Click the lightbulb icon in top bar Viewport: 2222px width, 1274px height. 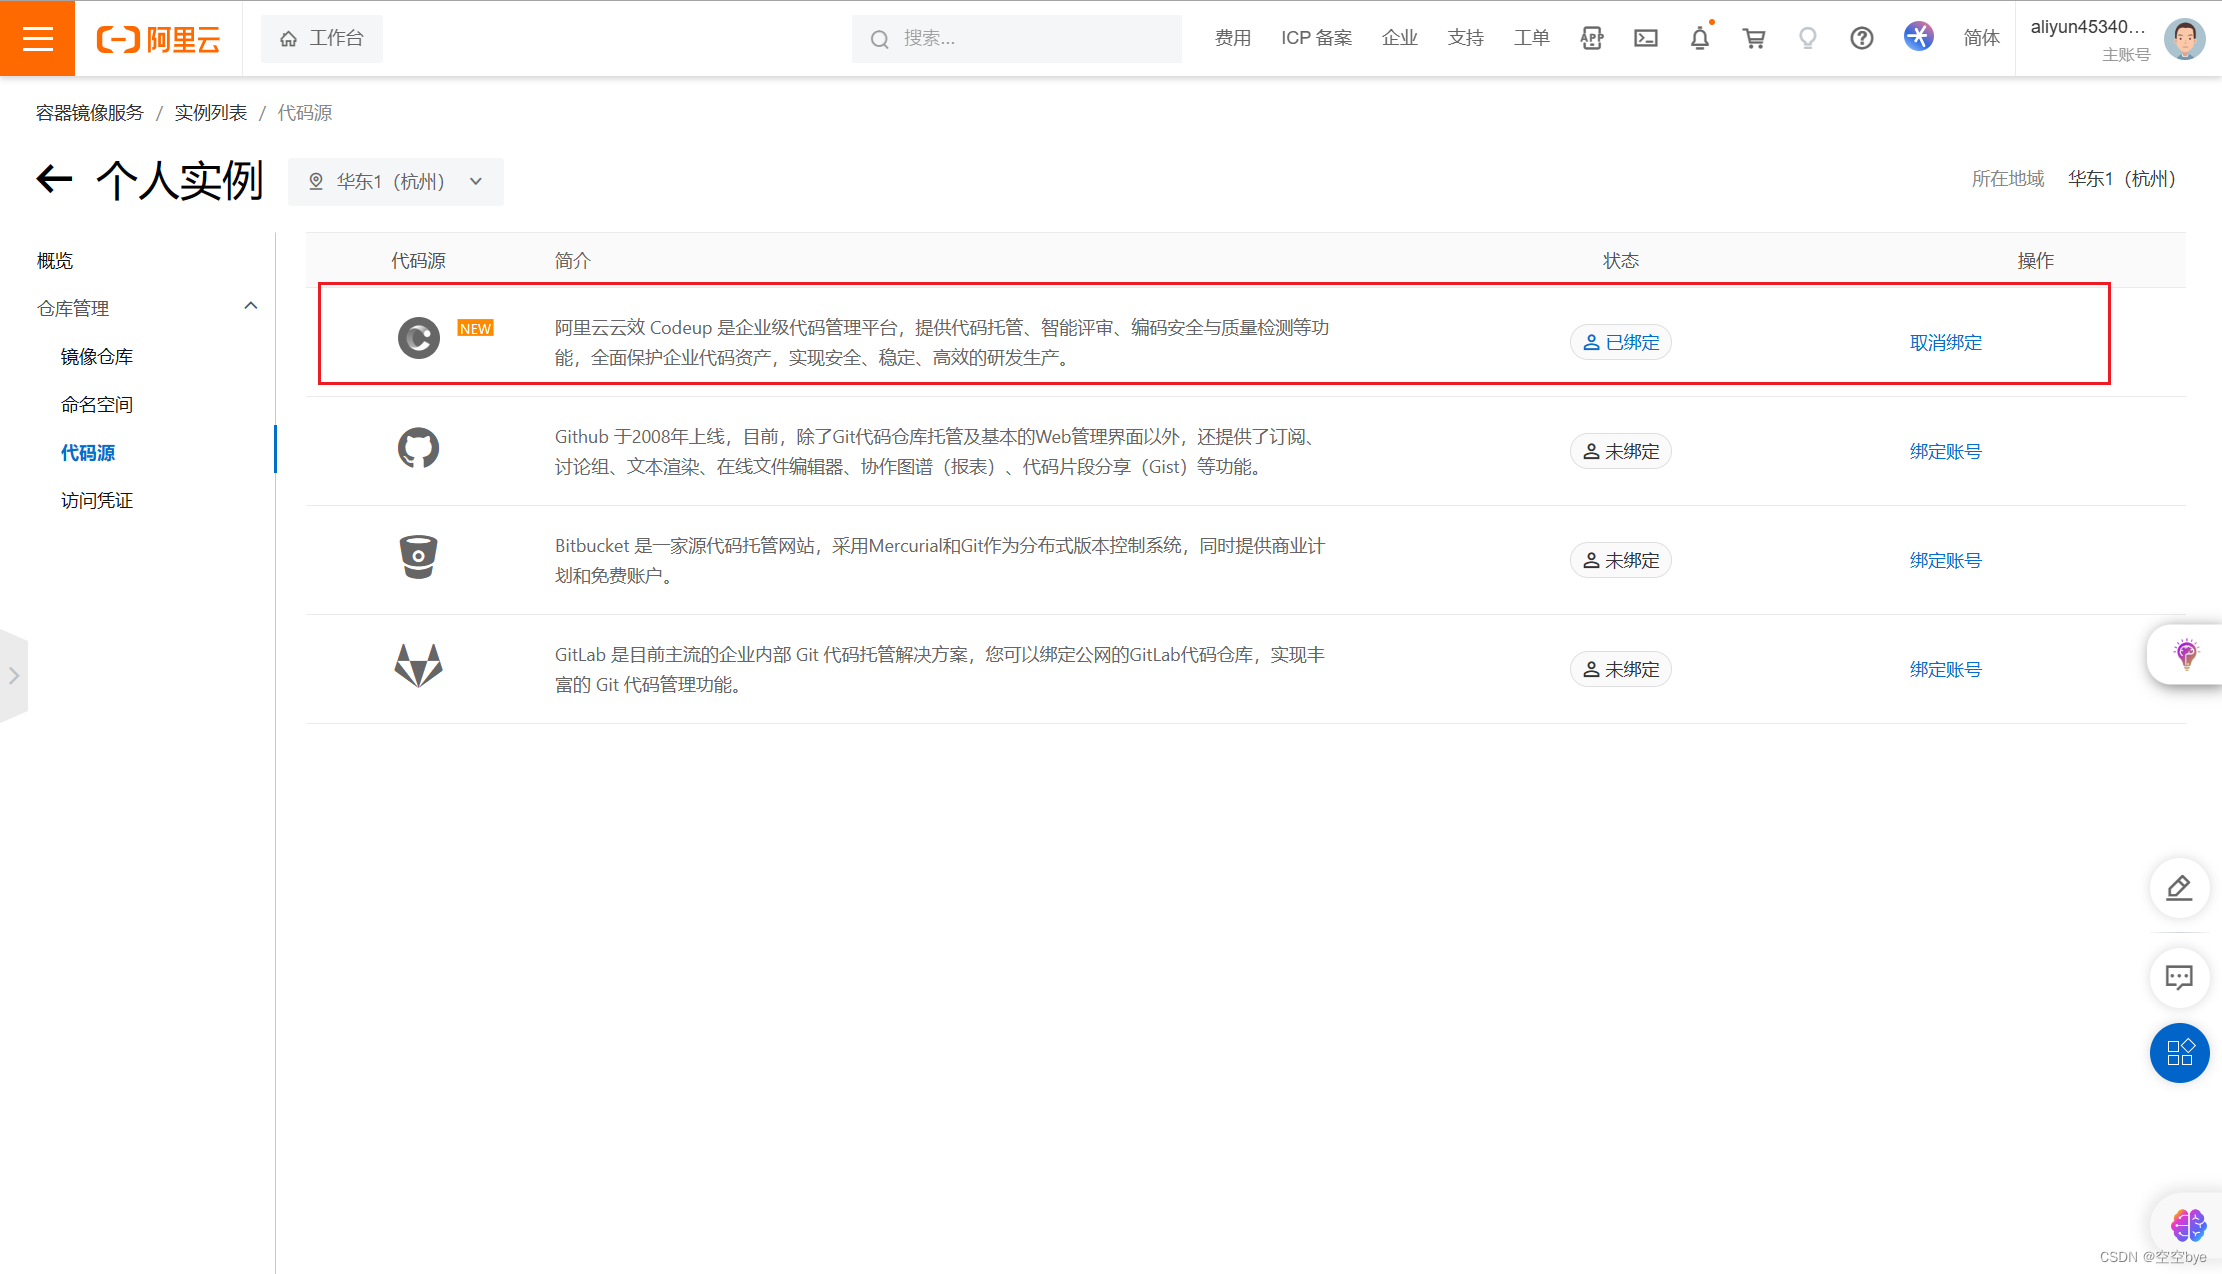pyautogui.click(x=1807, y=38)
